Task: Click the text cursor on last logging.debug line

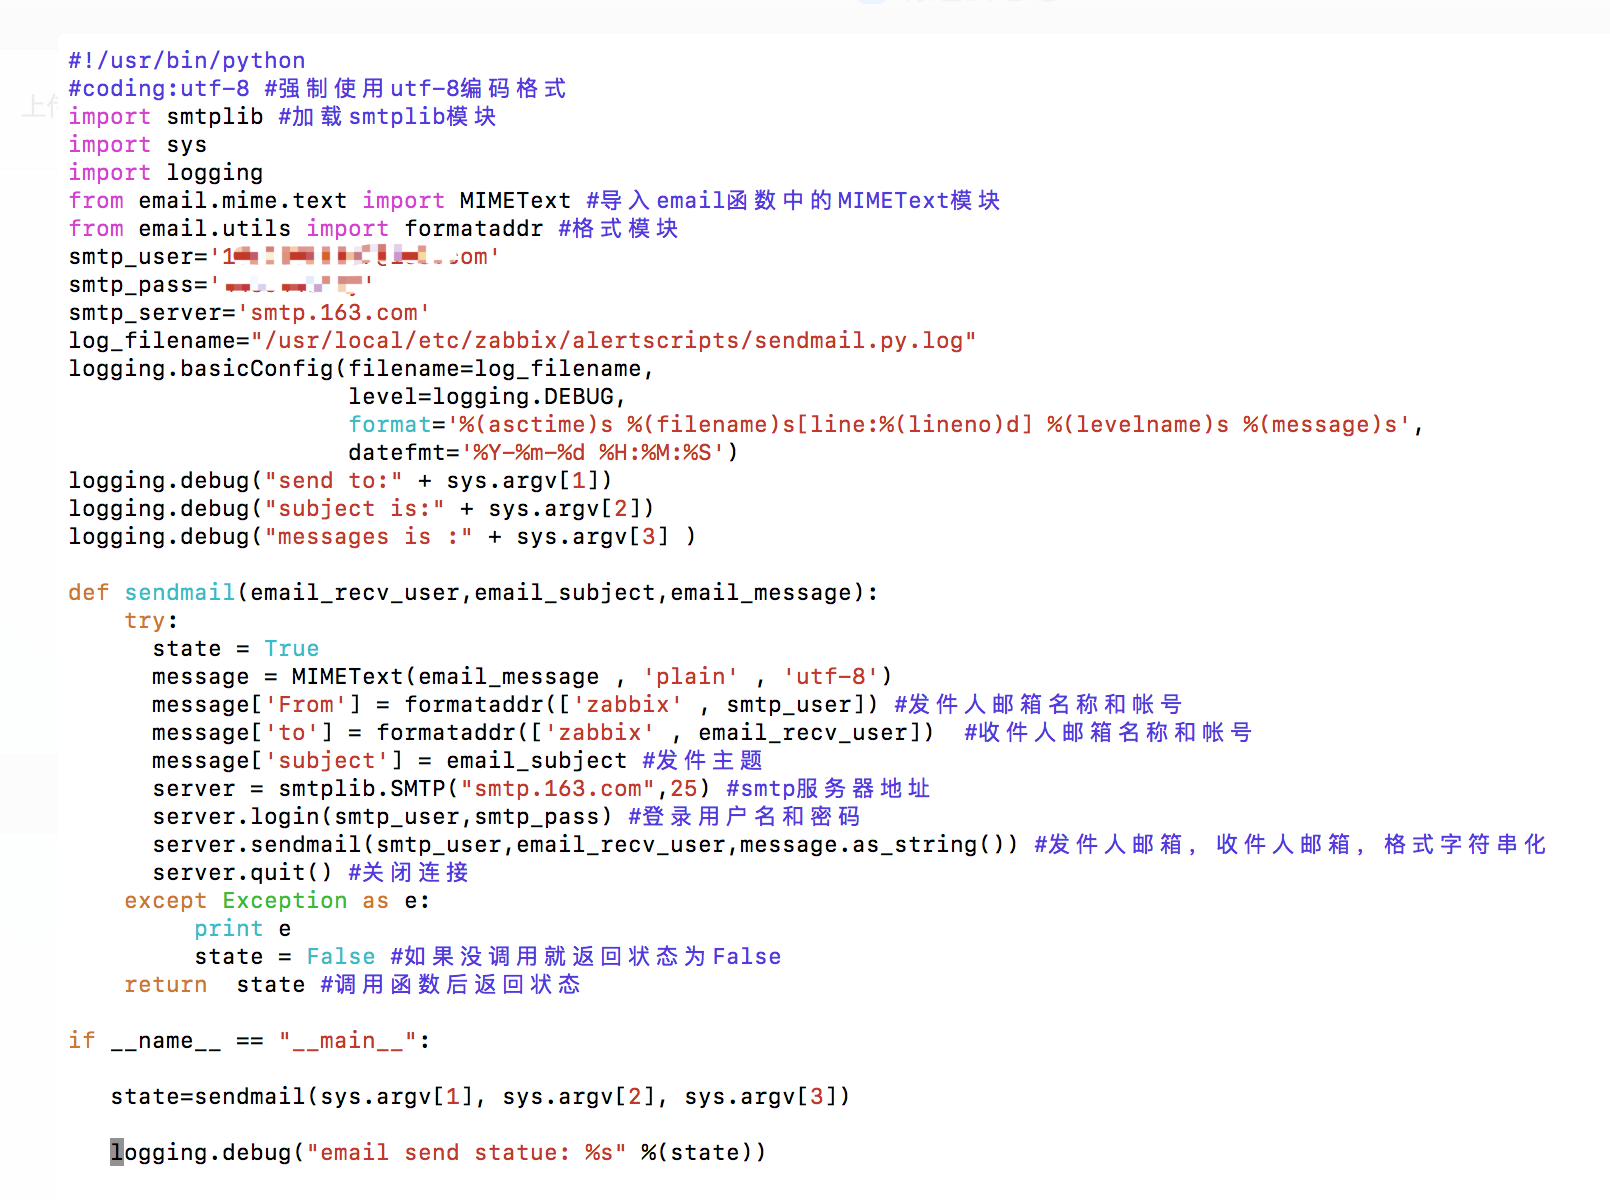Action: (x=117, y=1152)
